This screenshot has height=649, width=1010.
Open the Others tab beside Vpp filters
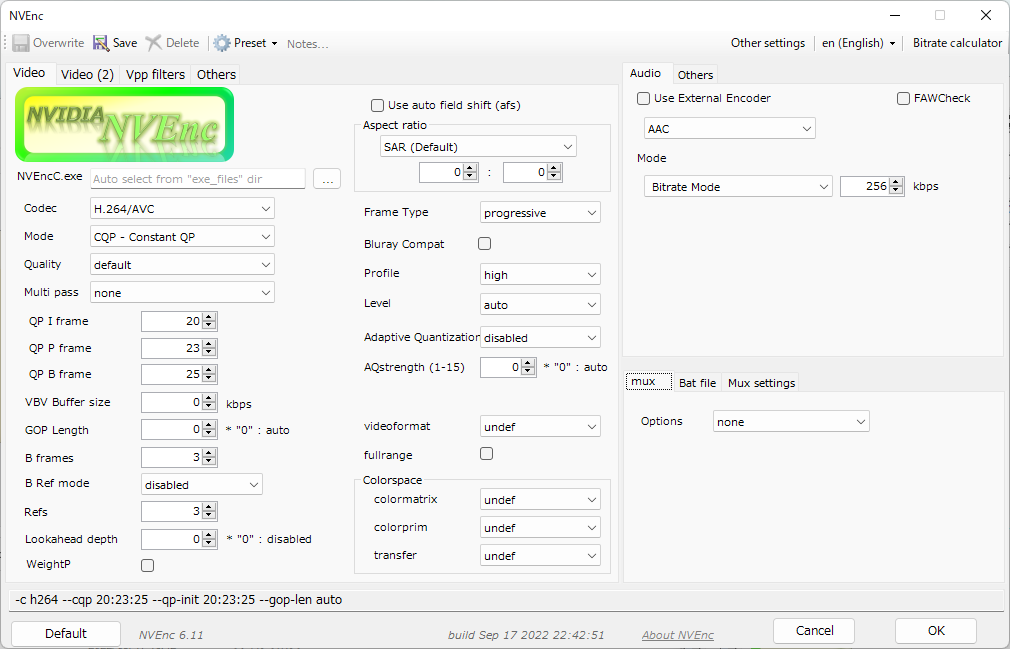[x=216, y=75]
